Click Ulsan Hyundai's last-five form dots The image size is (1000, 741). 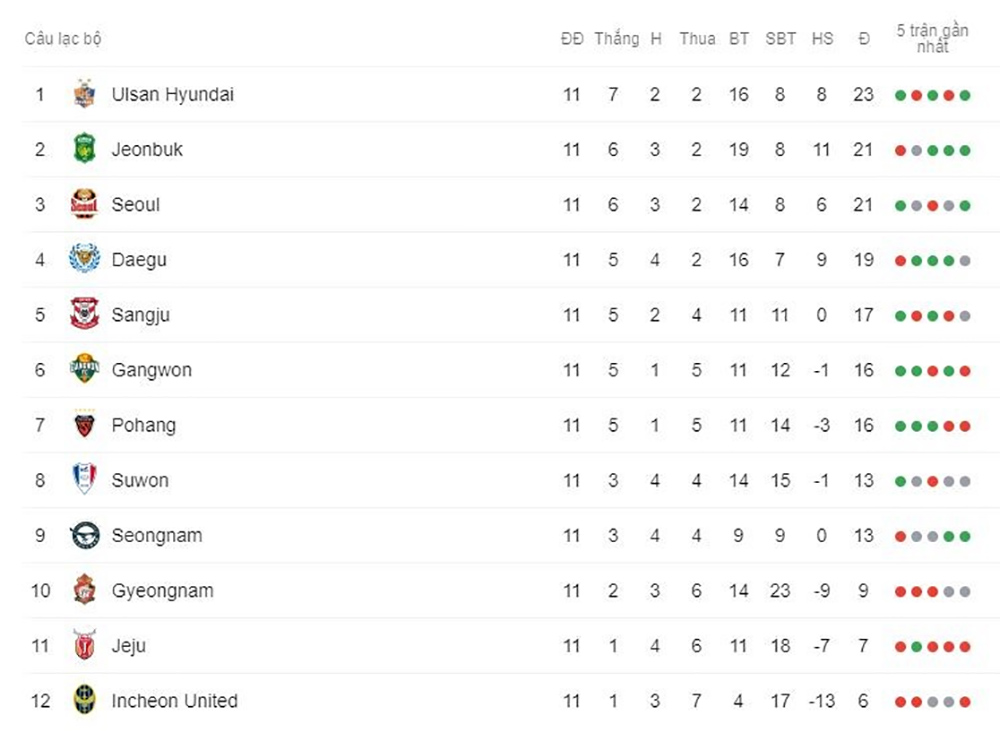pos(932,95)
